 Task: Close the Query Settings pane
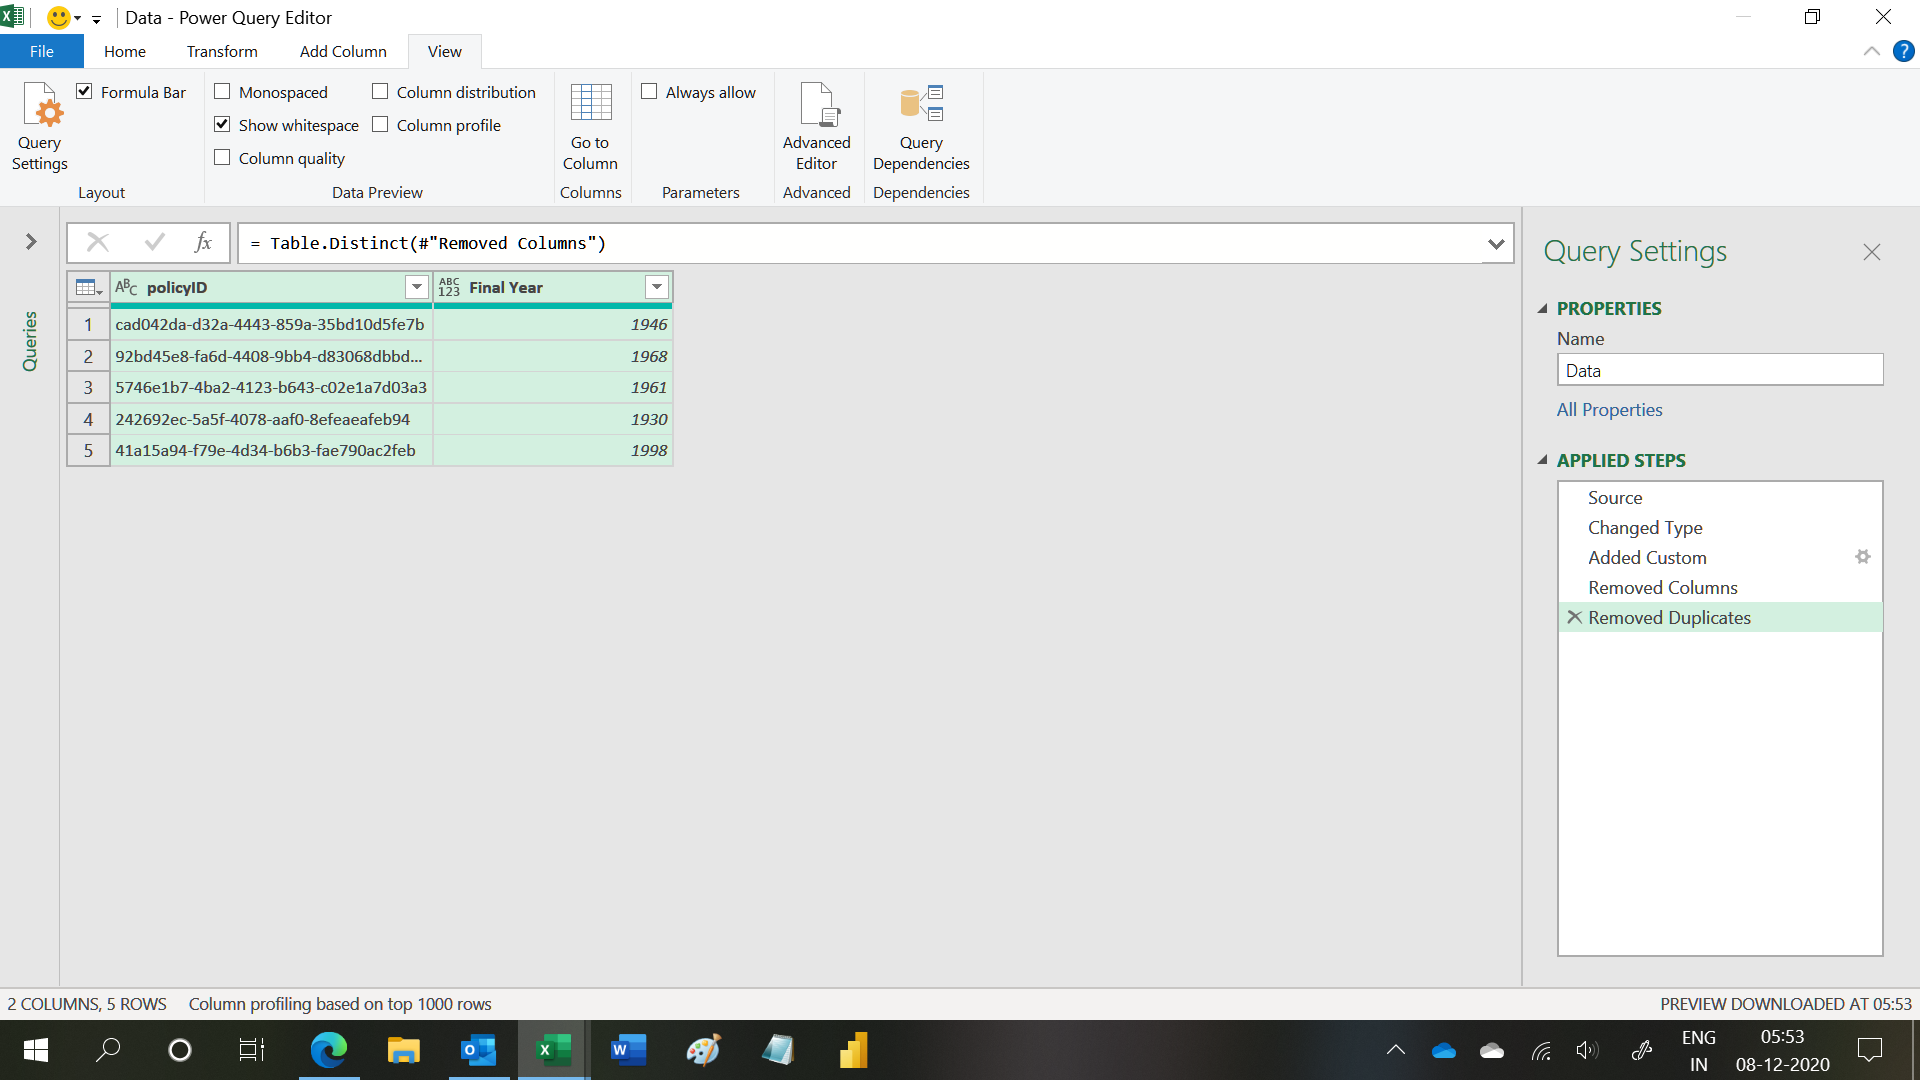(1872, 252)
